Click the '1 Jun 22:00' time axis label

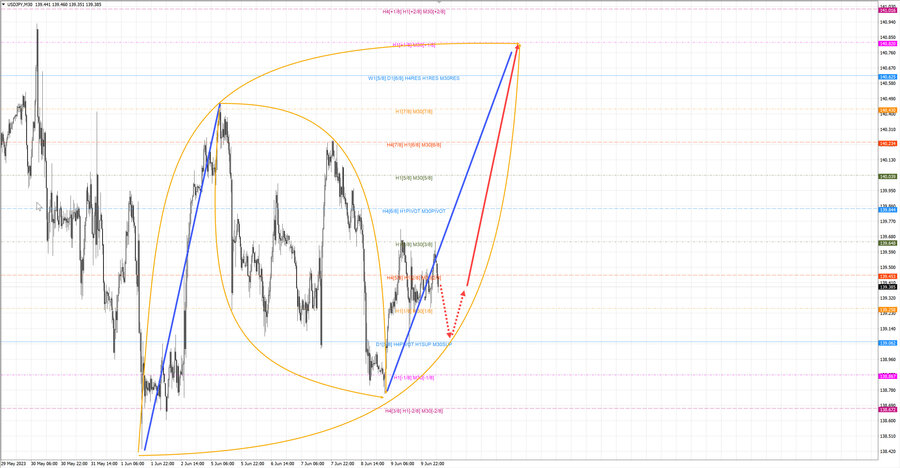click(x=162, y=463)
